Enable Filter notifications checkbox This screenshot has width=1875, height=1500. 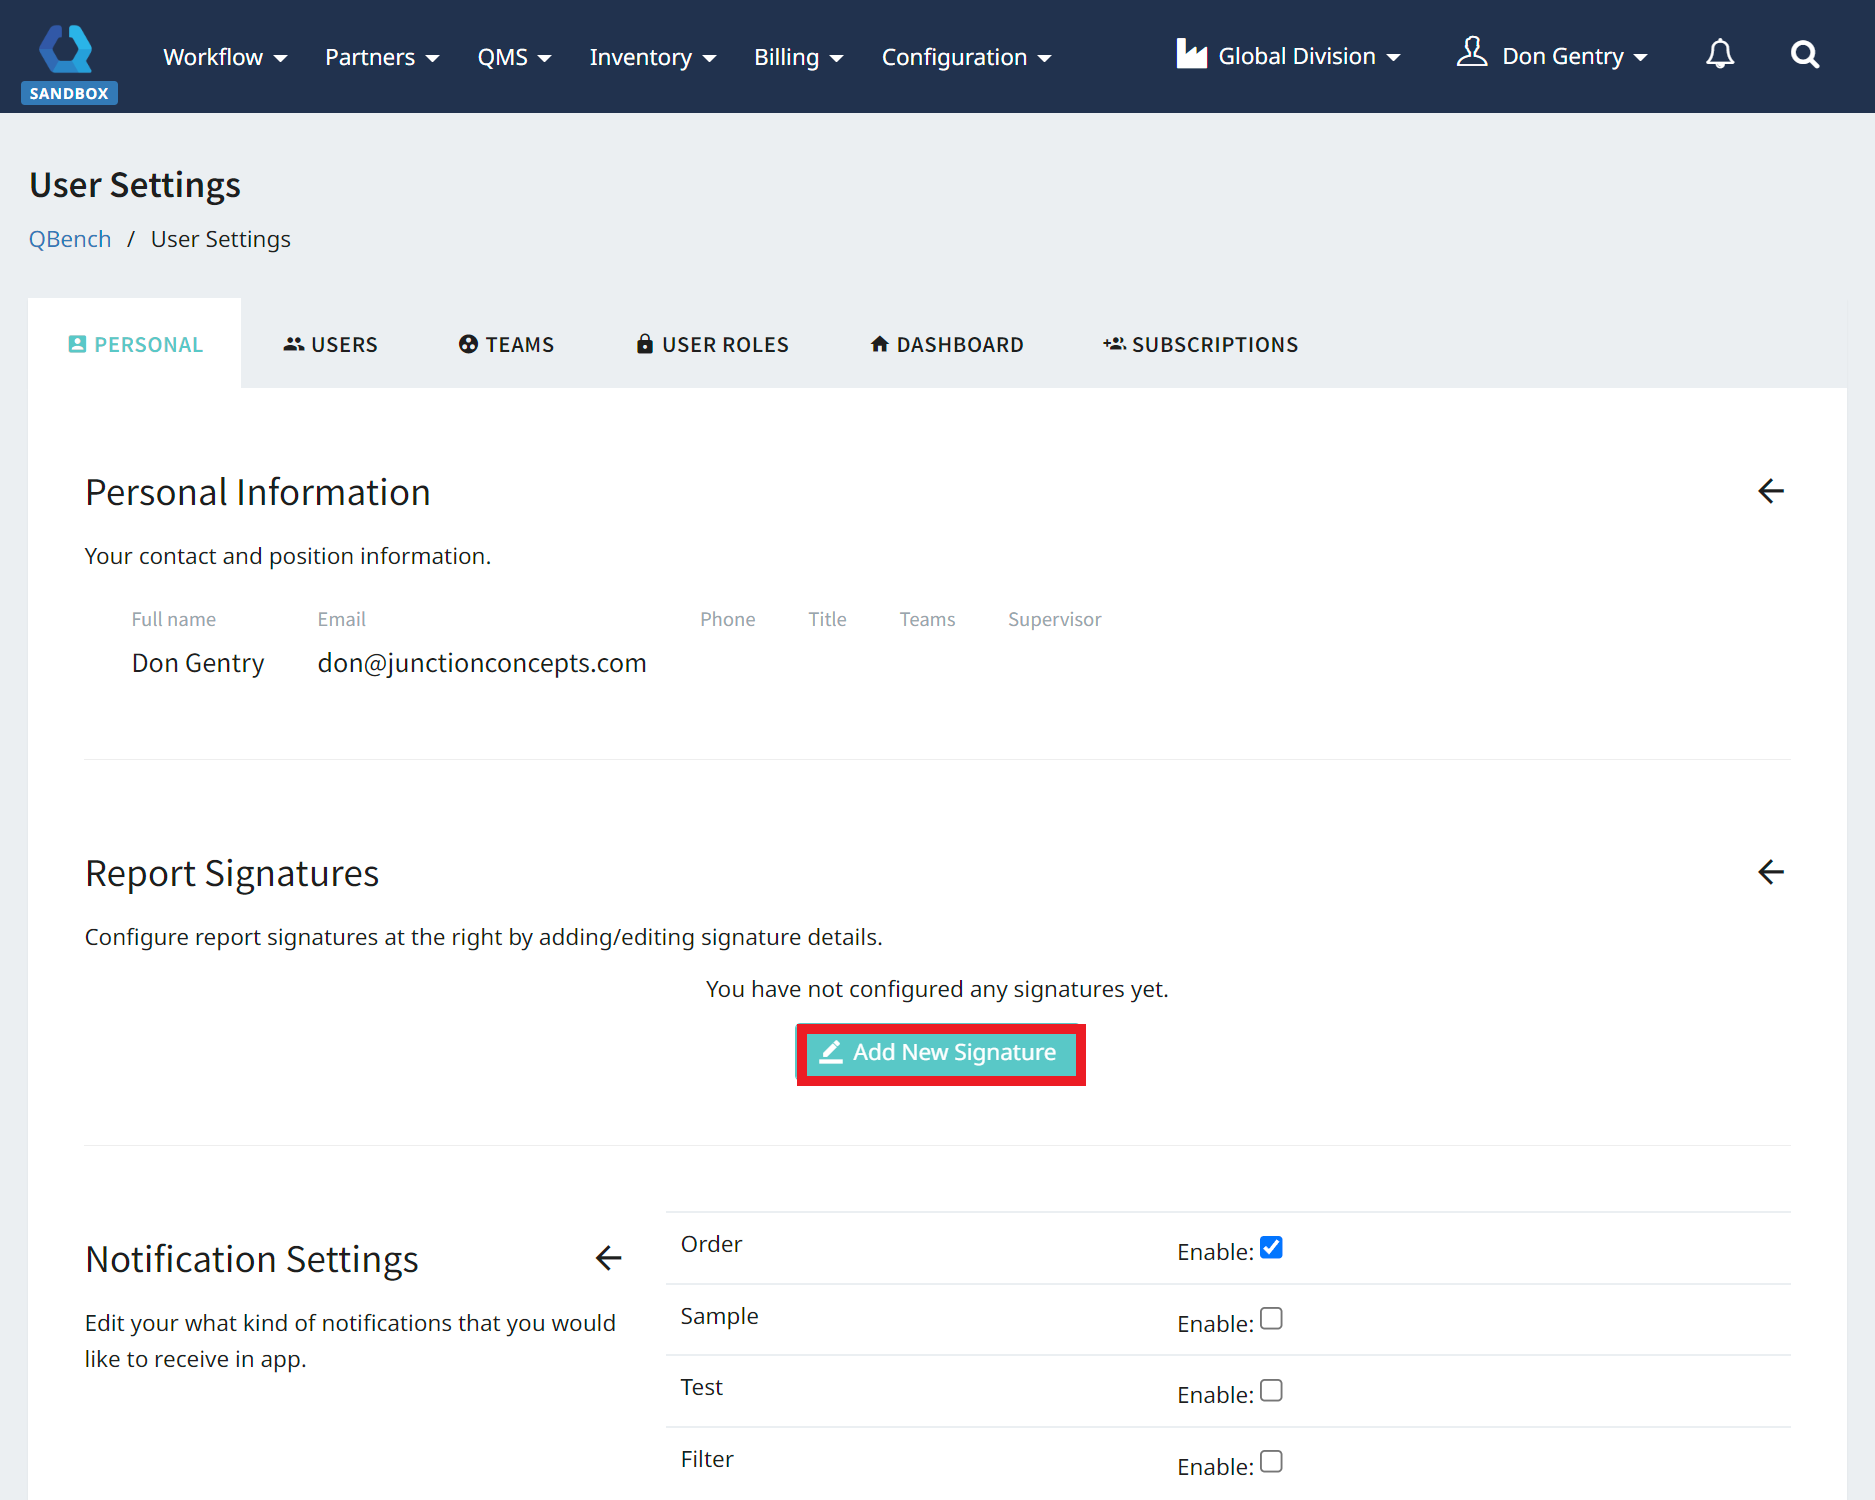pyautogui.click(x=1271, y=1462)
